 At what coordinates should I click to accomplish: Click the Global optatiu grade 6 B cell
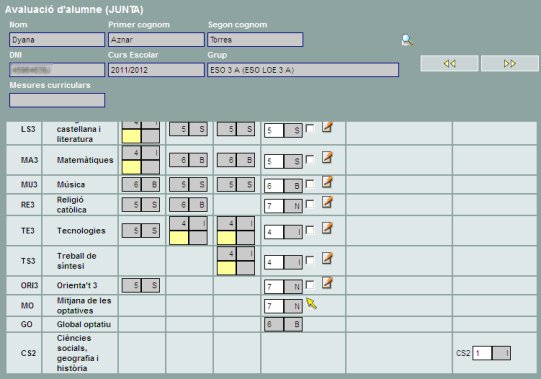click(283, 324)
